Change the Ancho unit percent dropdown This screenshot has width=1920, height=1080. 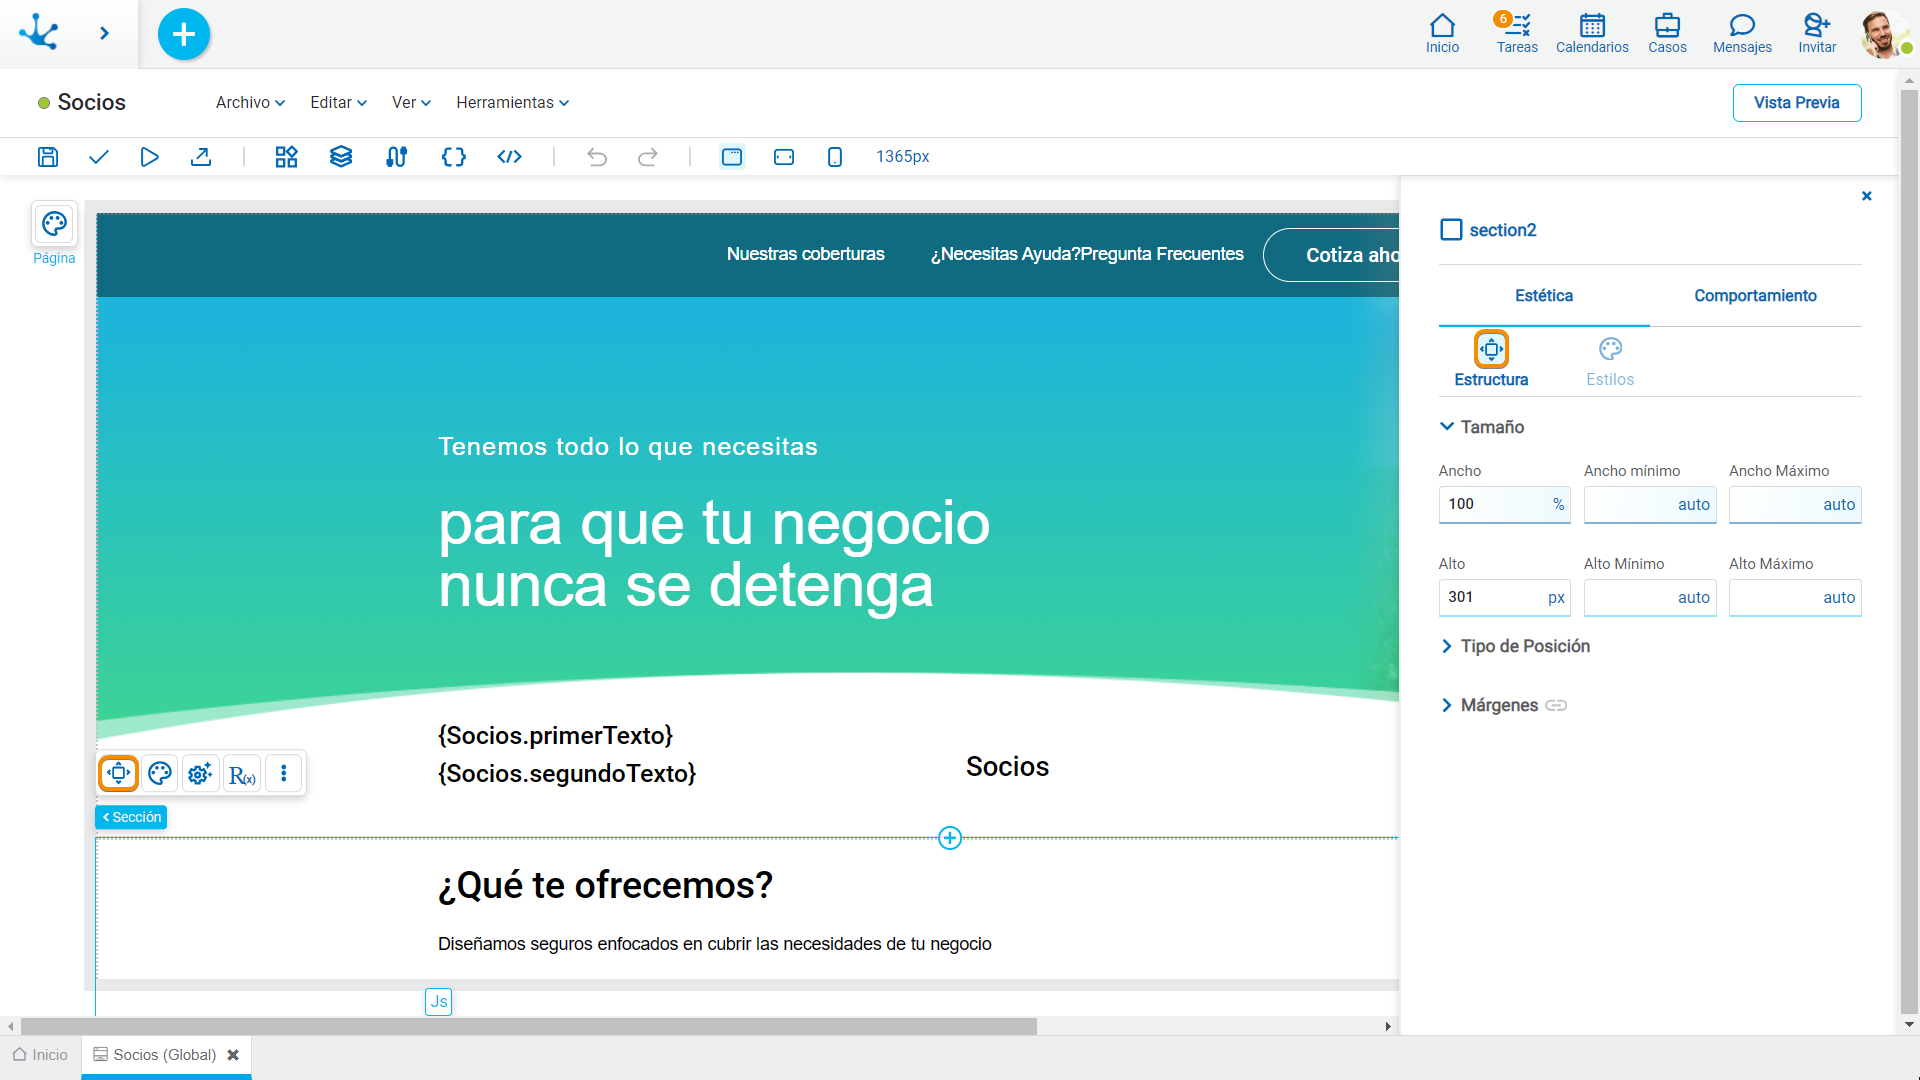click(1558, 504)
